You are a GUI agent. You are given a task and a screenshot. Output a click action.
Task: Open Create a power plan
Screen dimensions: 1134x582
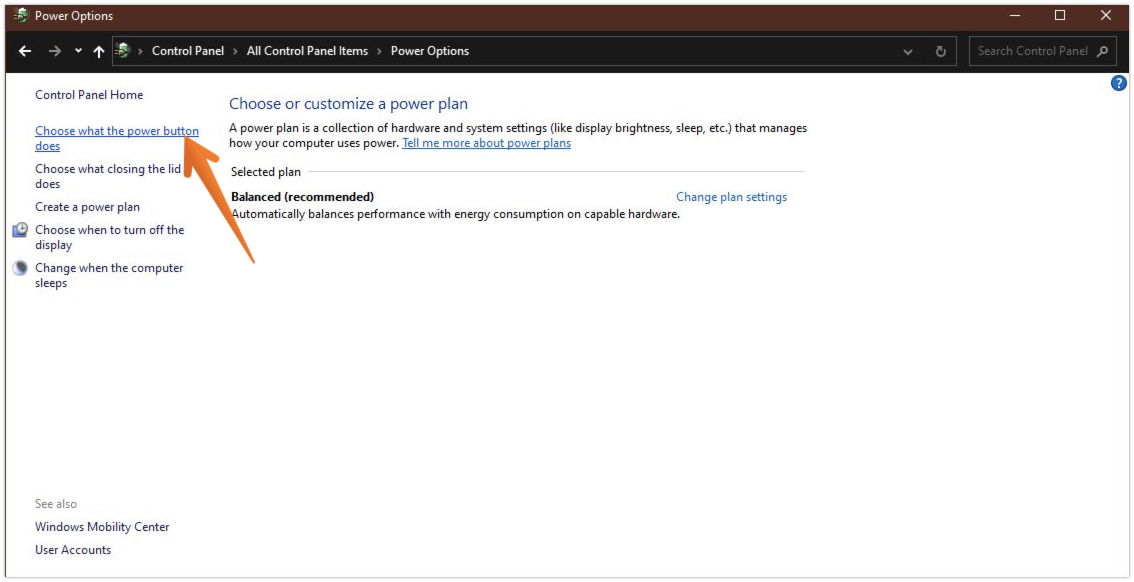pyautogui.click(x=87, y=207)
